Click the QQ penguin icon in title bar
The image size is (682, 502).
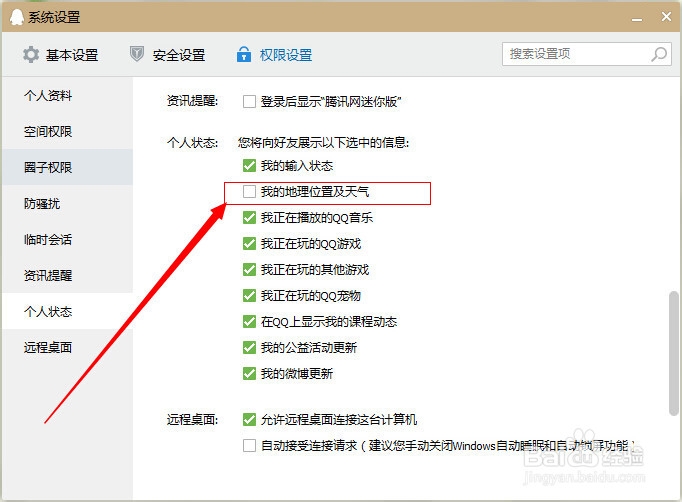17,17
